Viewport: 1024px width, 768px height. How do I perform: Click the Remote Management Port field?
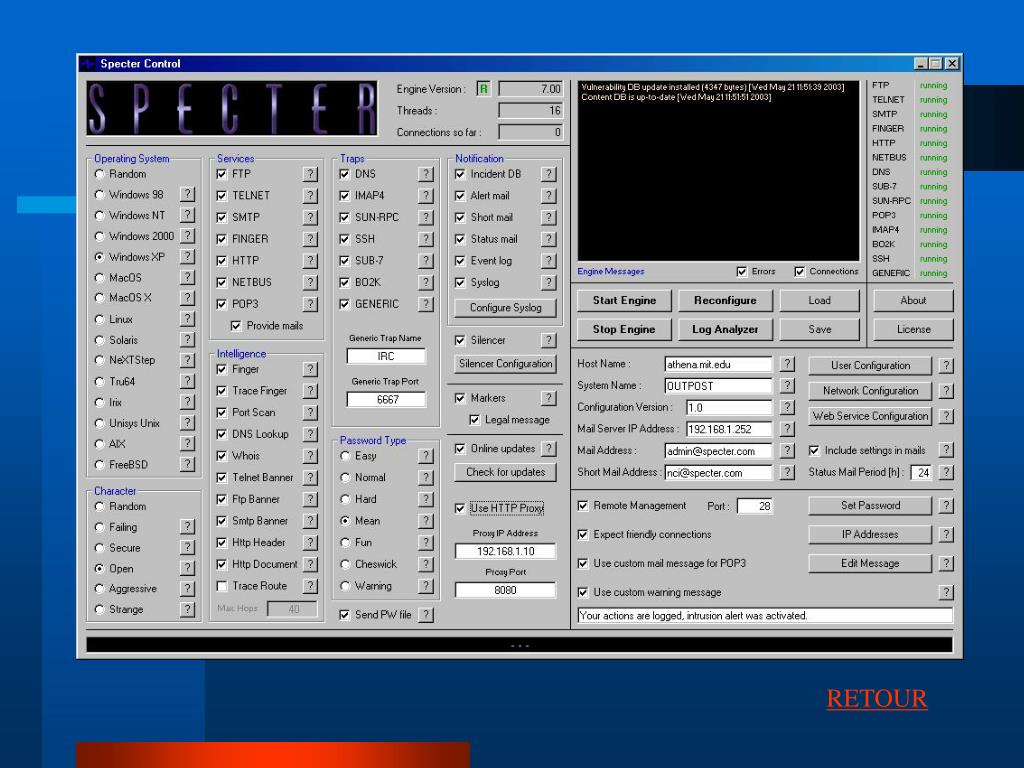tap(755, 505)
